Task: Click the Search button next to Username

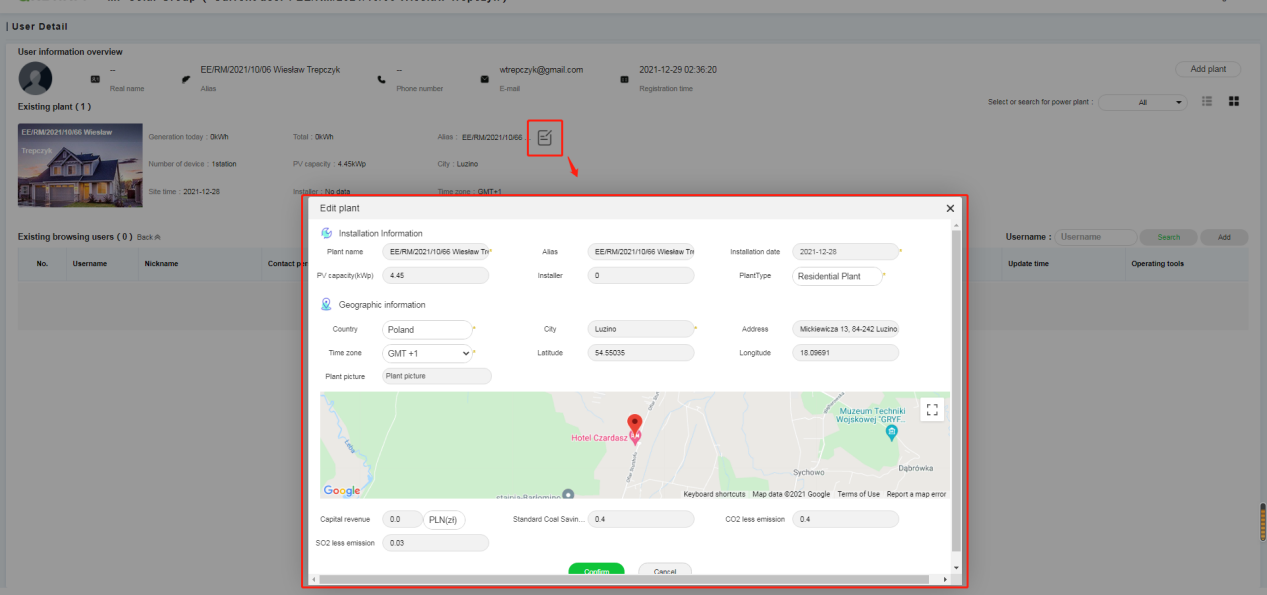Action: [x=1168, y=236]
